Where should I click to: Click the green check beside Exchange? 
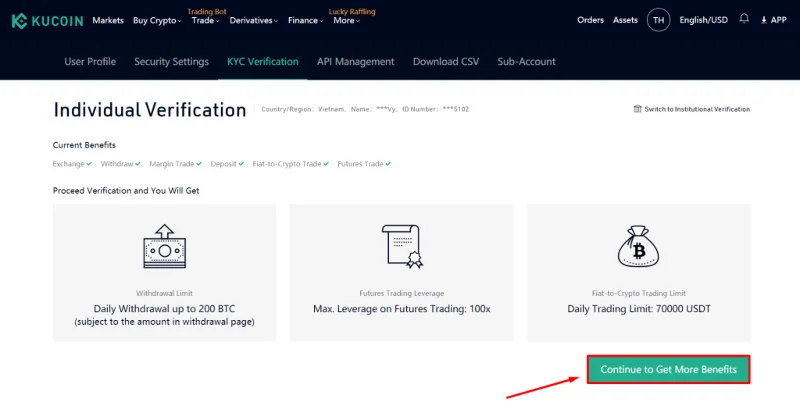pos(89,164)
